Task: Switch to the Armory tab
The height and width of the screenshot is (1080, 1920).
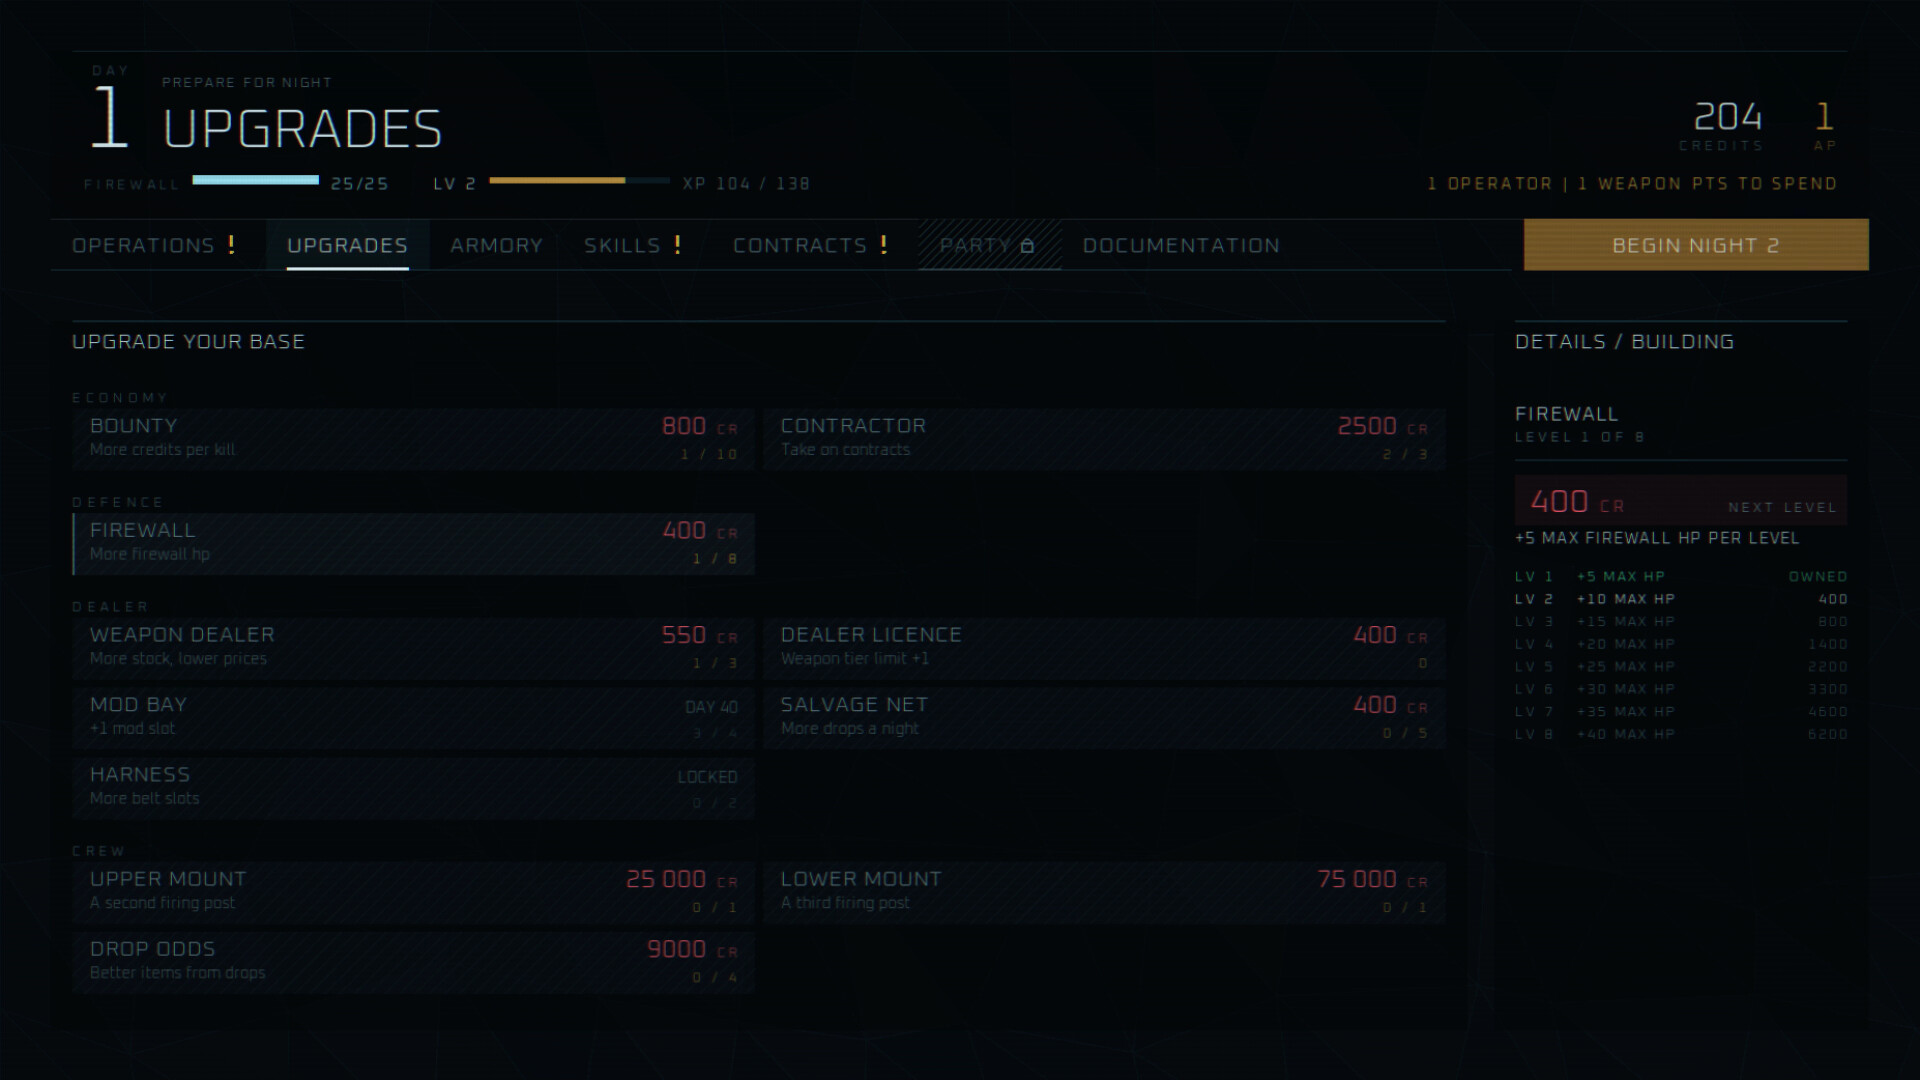Action: tap(496, 245)
